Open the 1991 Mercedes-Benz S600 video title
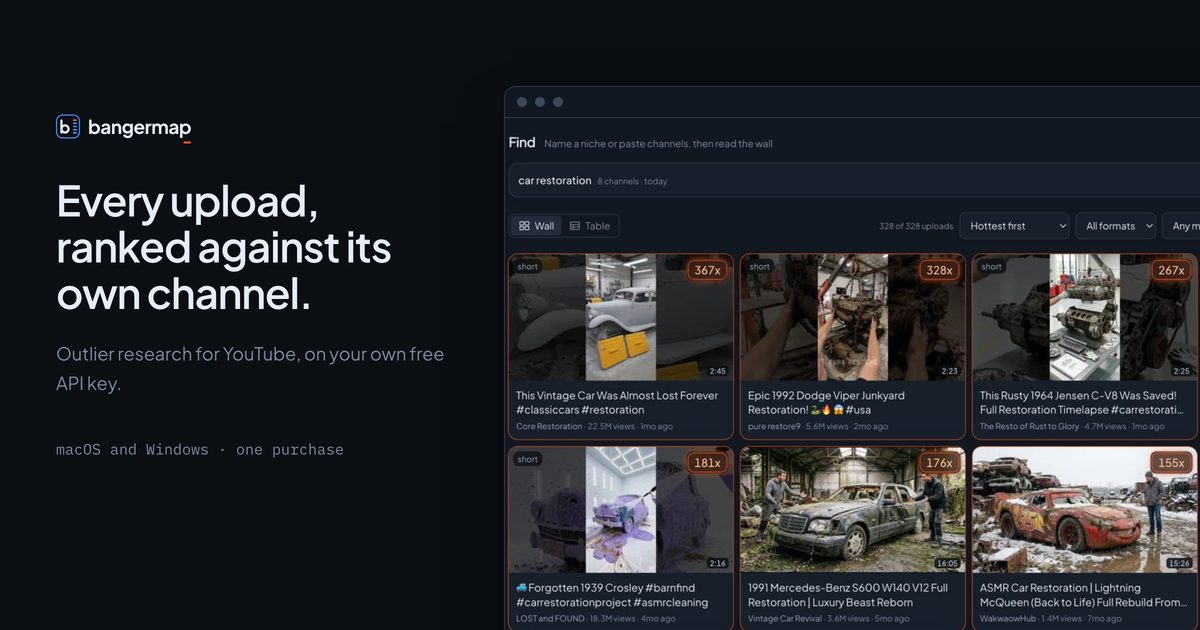Viewport: 1200px width, 630px height. [848, 595]
